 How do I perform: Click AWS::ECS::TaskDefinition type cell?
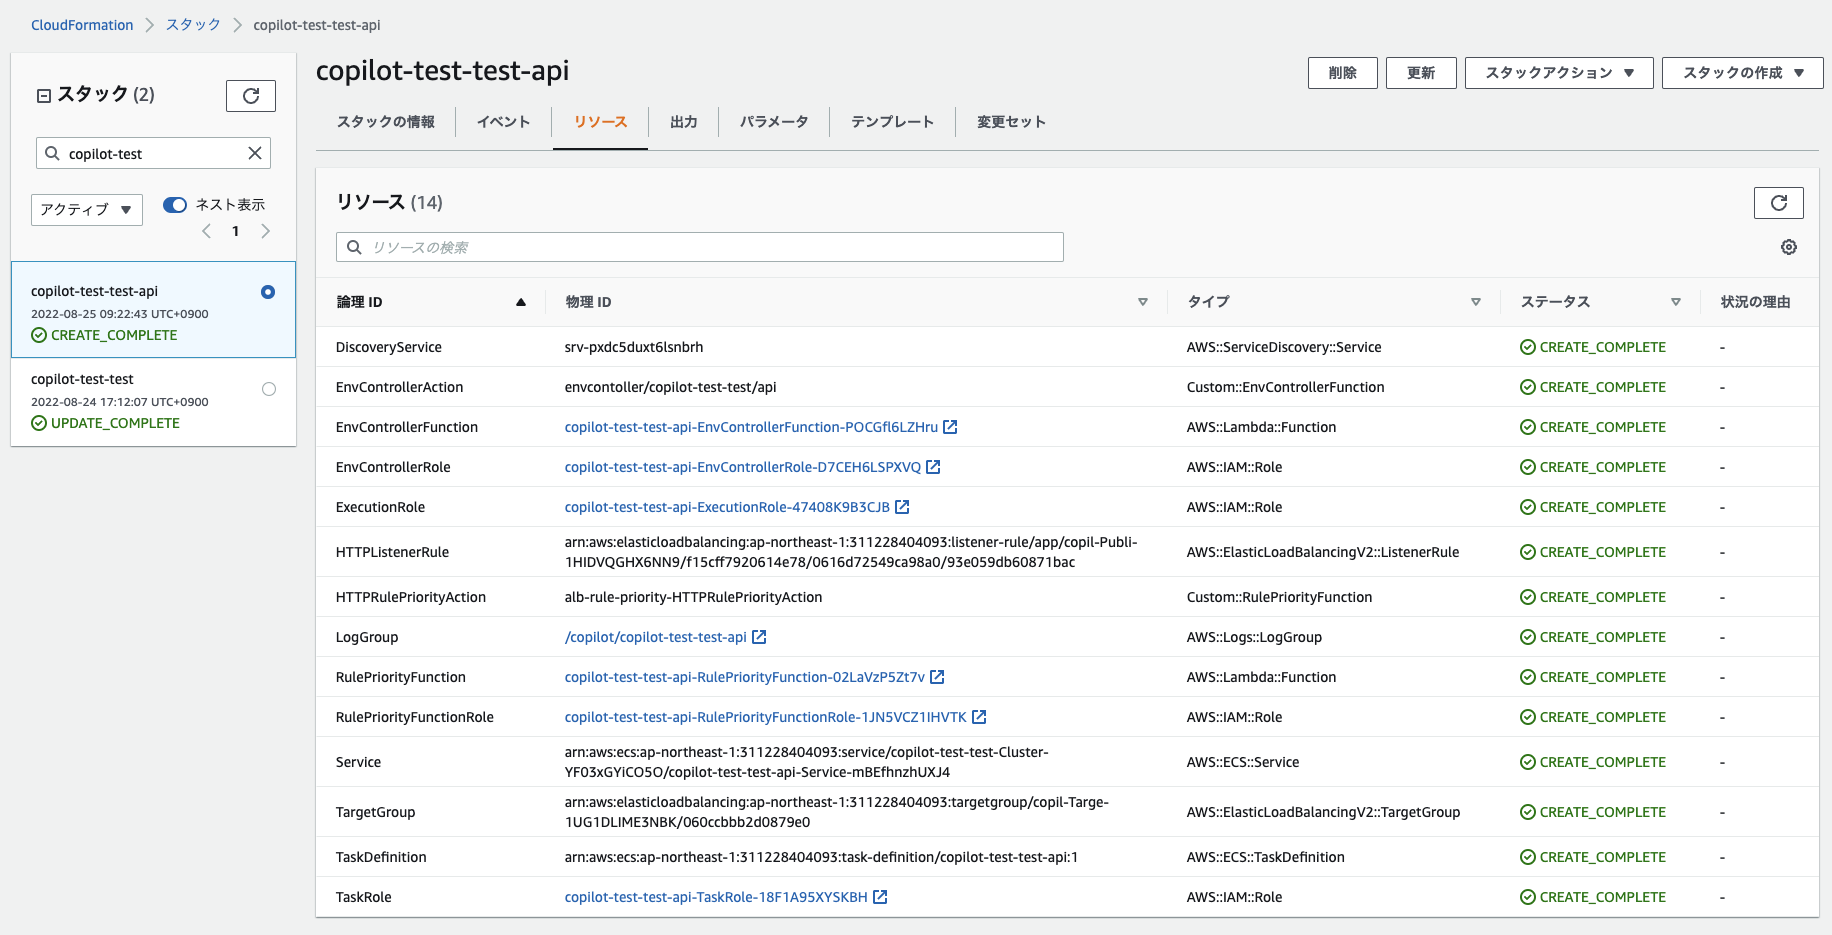(x=1266, y=857)
